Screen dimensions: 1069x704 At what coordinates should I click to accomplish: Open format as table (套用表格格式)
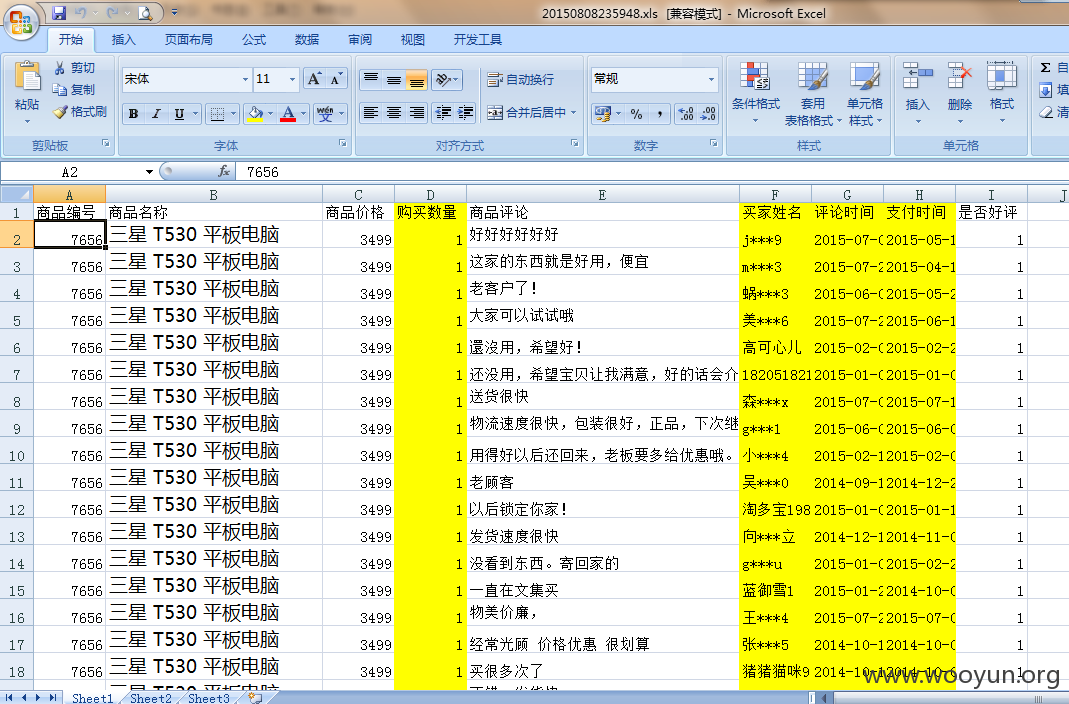pos(813,93)
